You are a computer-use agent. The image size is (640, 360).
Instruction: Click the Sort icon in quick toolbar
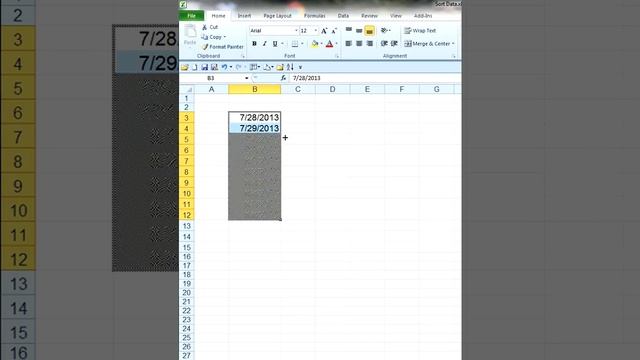point(290,67)
